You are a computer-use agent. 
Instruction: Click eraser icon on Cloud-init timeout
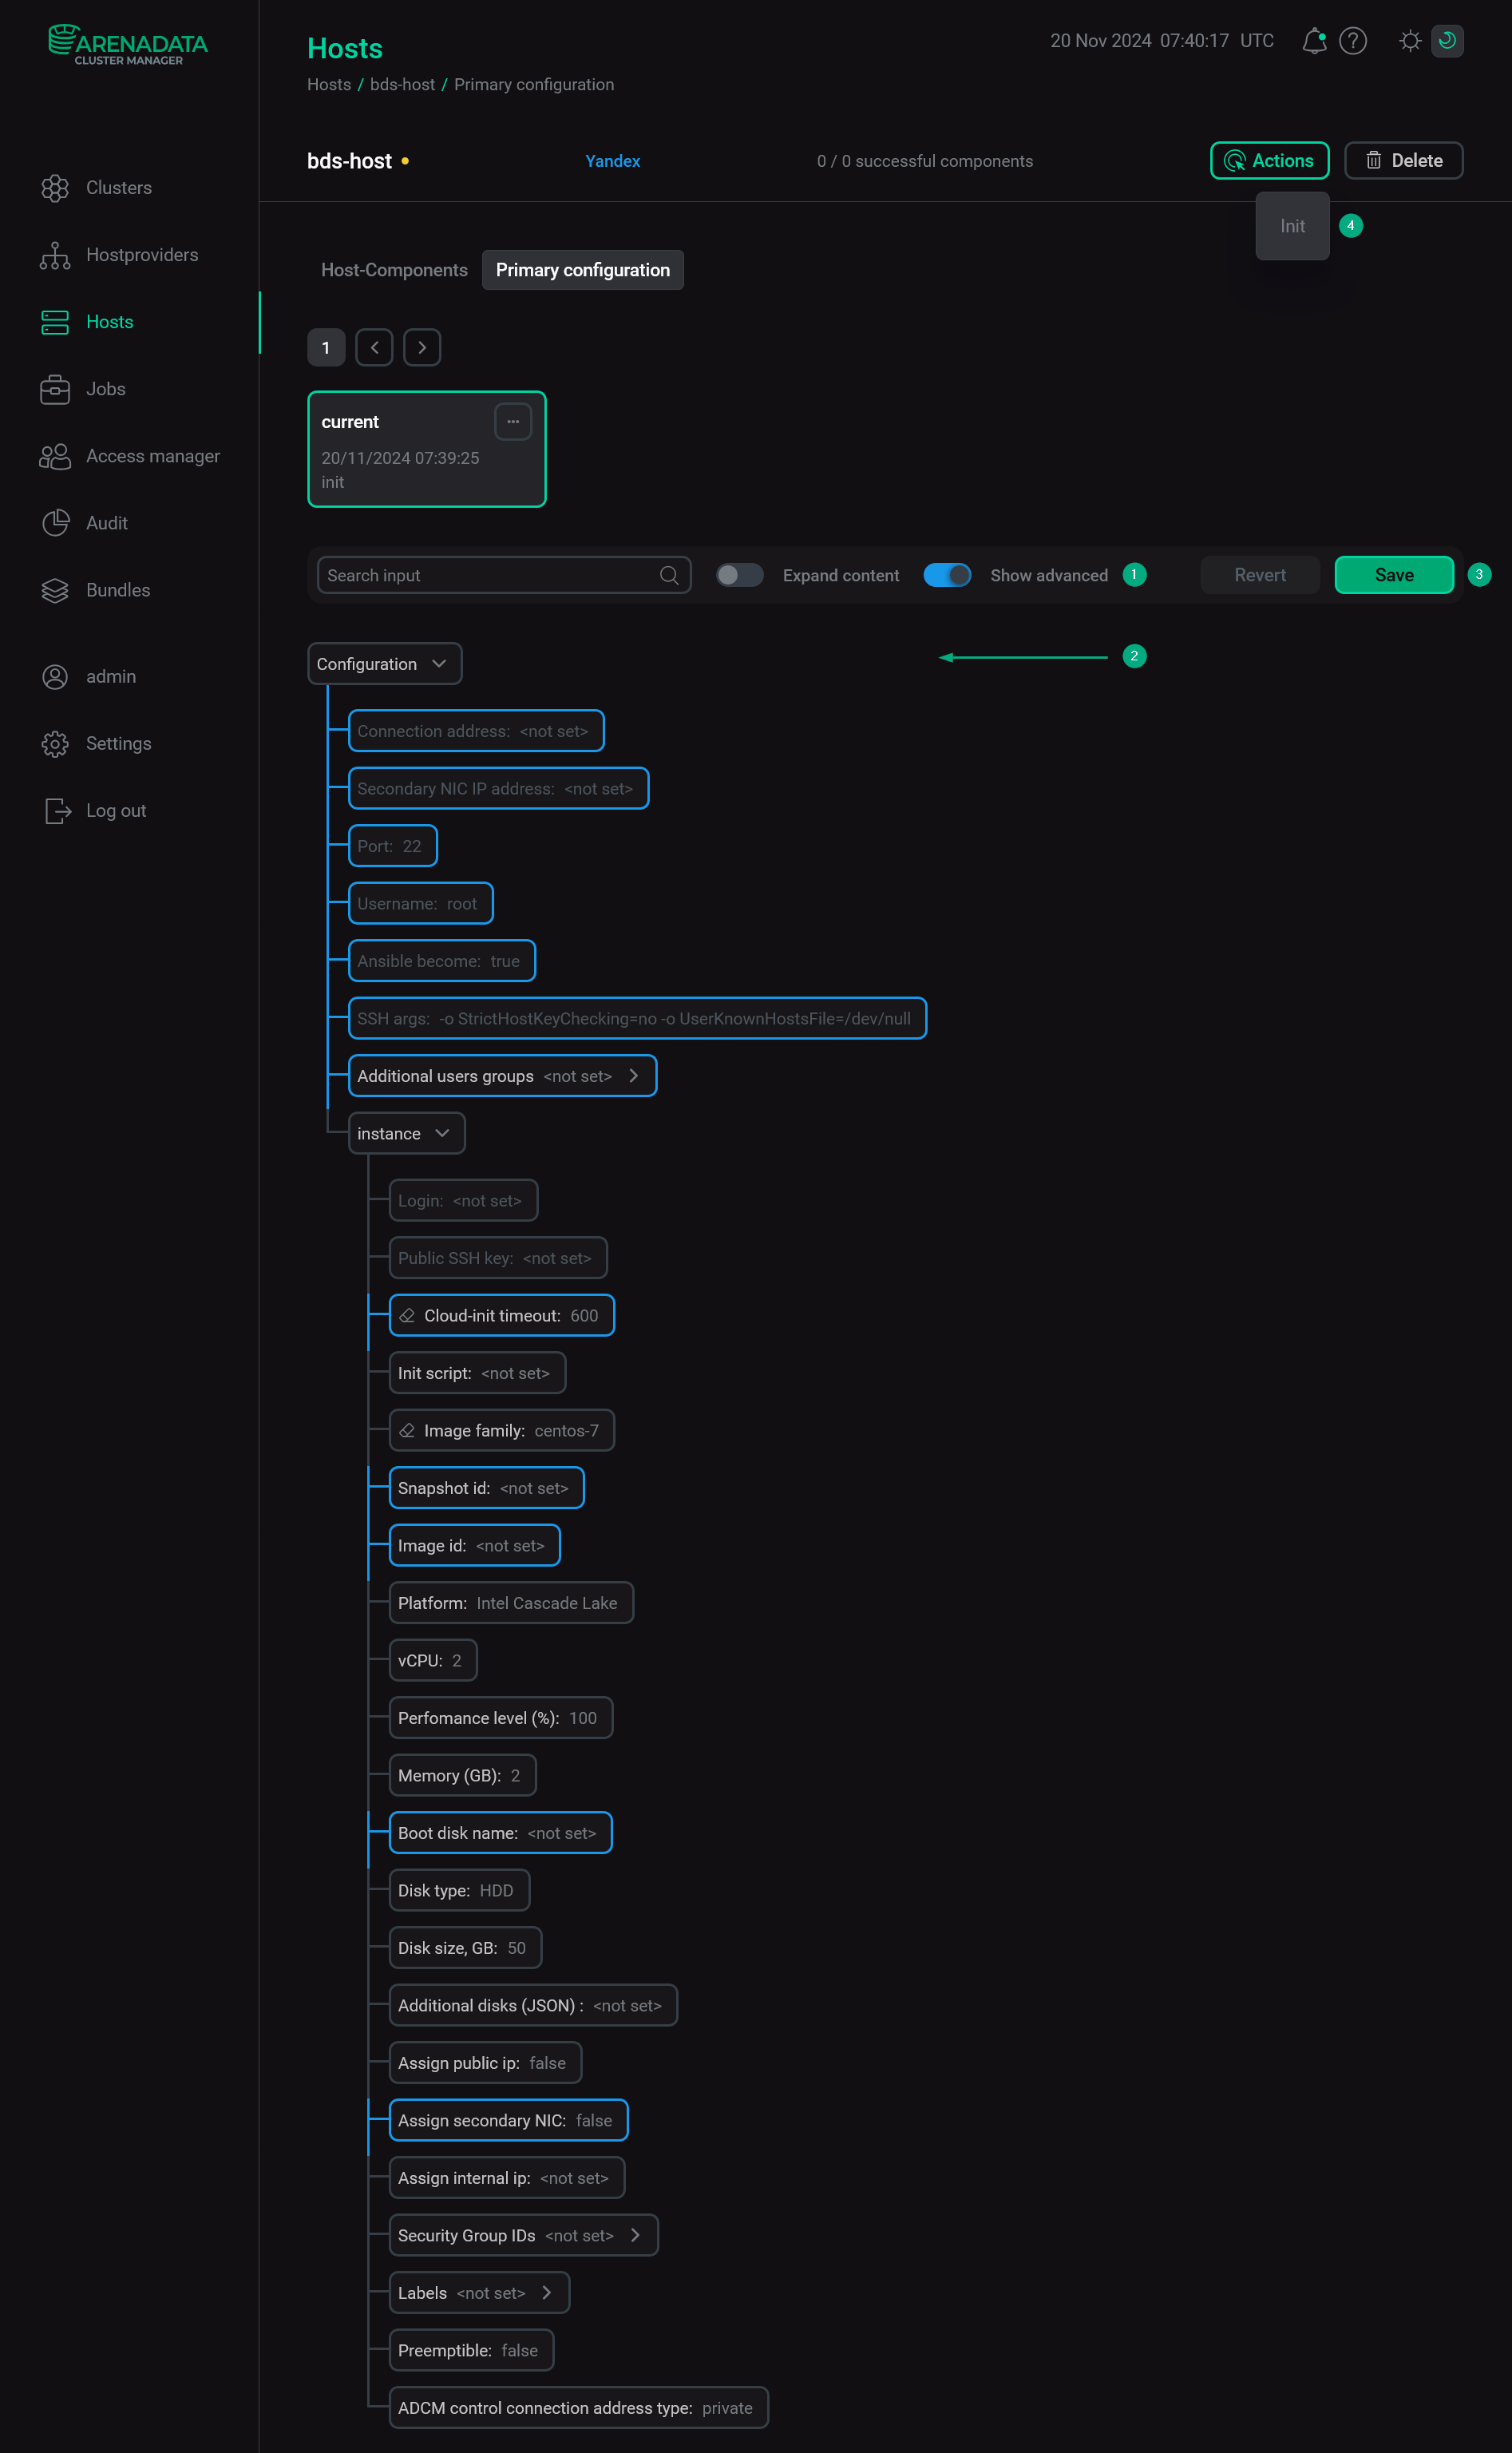pos(407,1316)
